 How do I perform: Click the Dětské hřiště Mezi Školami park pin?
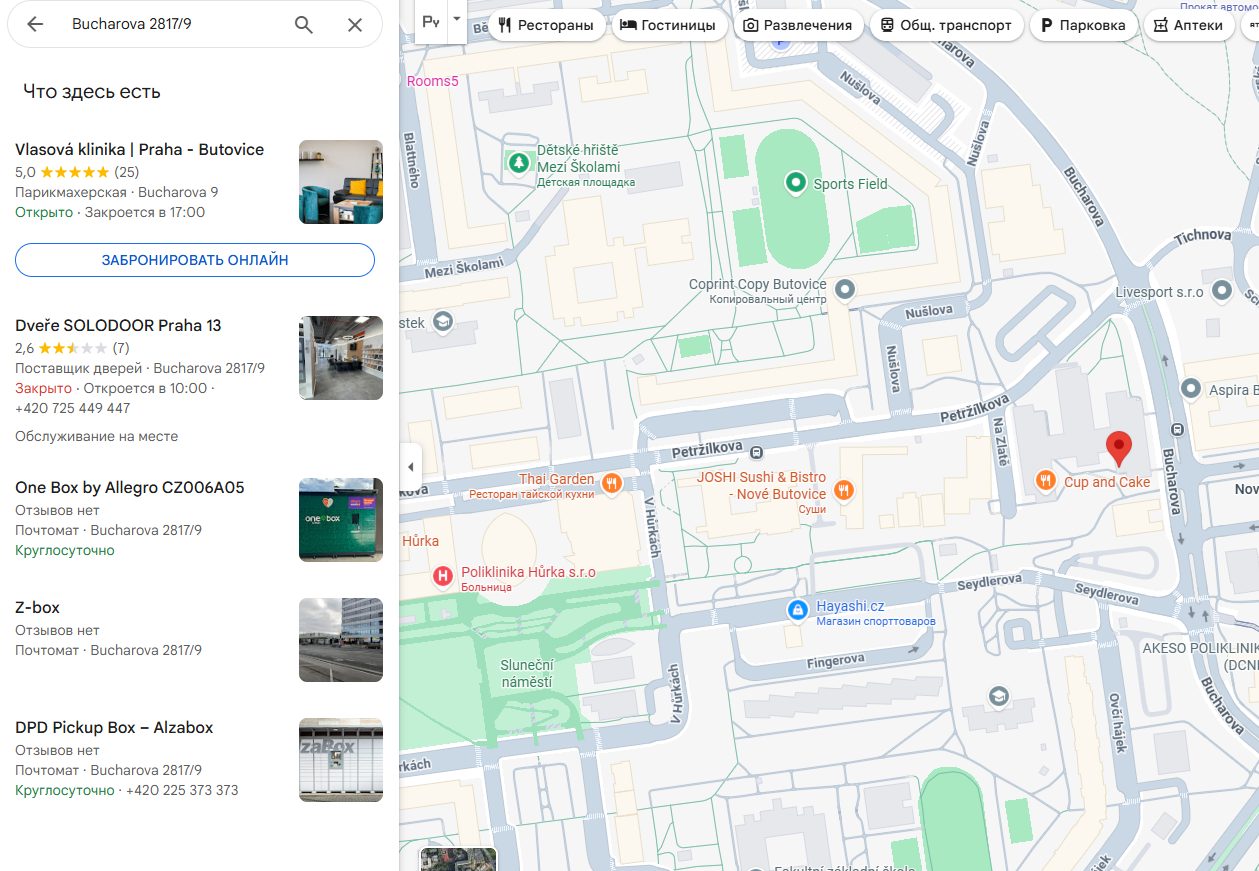coord(518,161)
